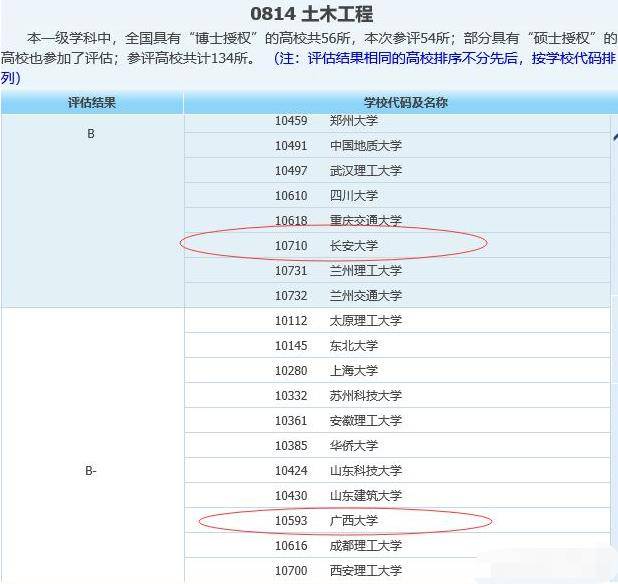Select the 安徽理工大学 entry
This screenshot has width=618, height=584.
(x=397, y=420)
